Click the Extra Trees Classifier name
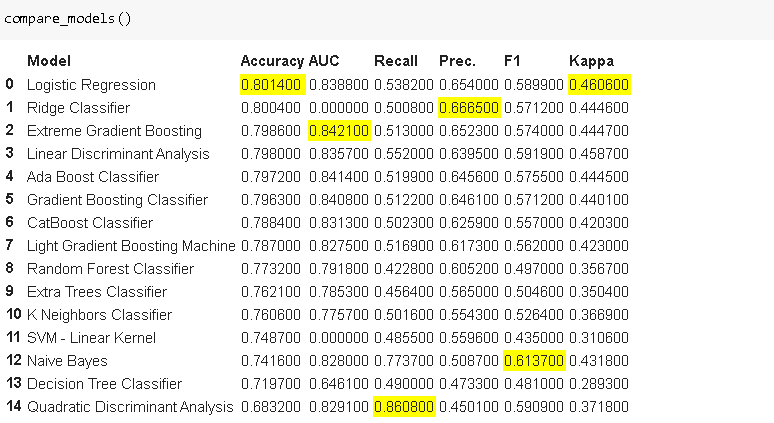Image resolution: width=774 pixels, height=423 pixels. pyautogui.click(x=97, y=292)
